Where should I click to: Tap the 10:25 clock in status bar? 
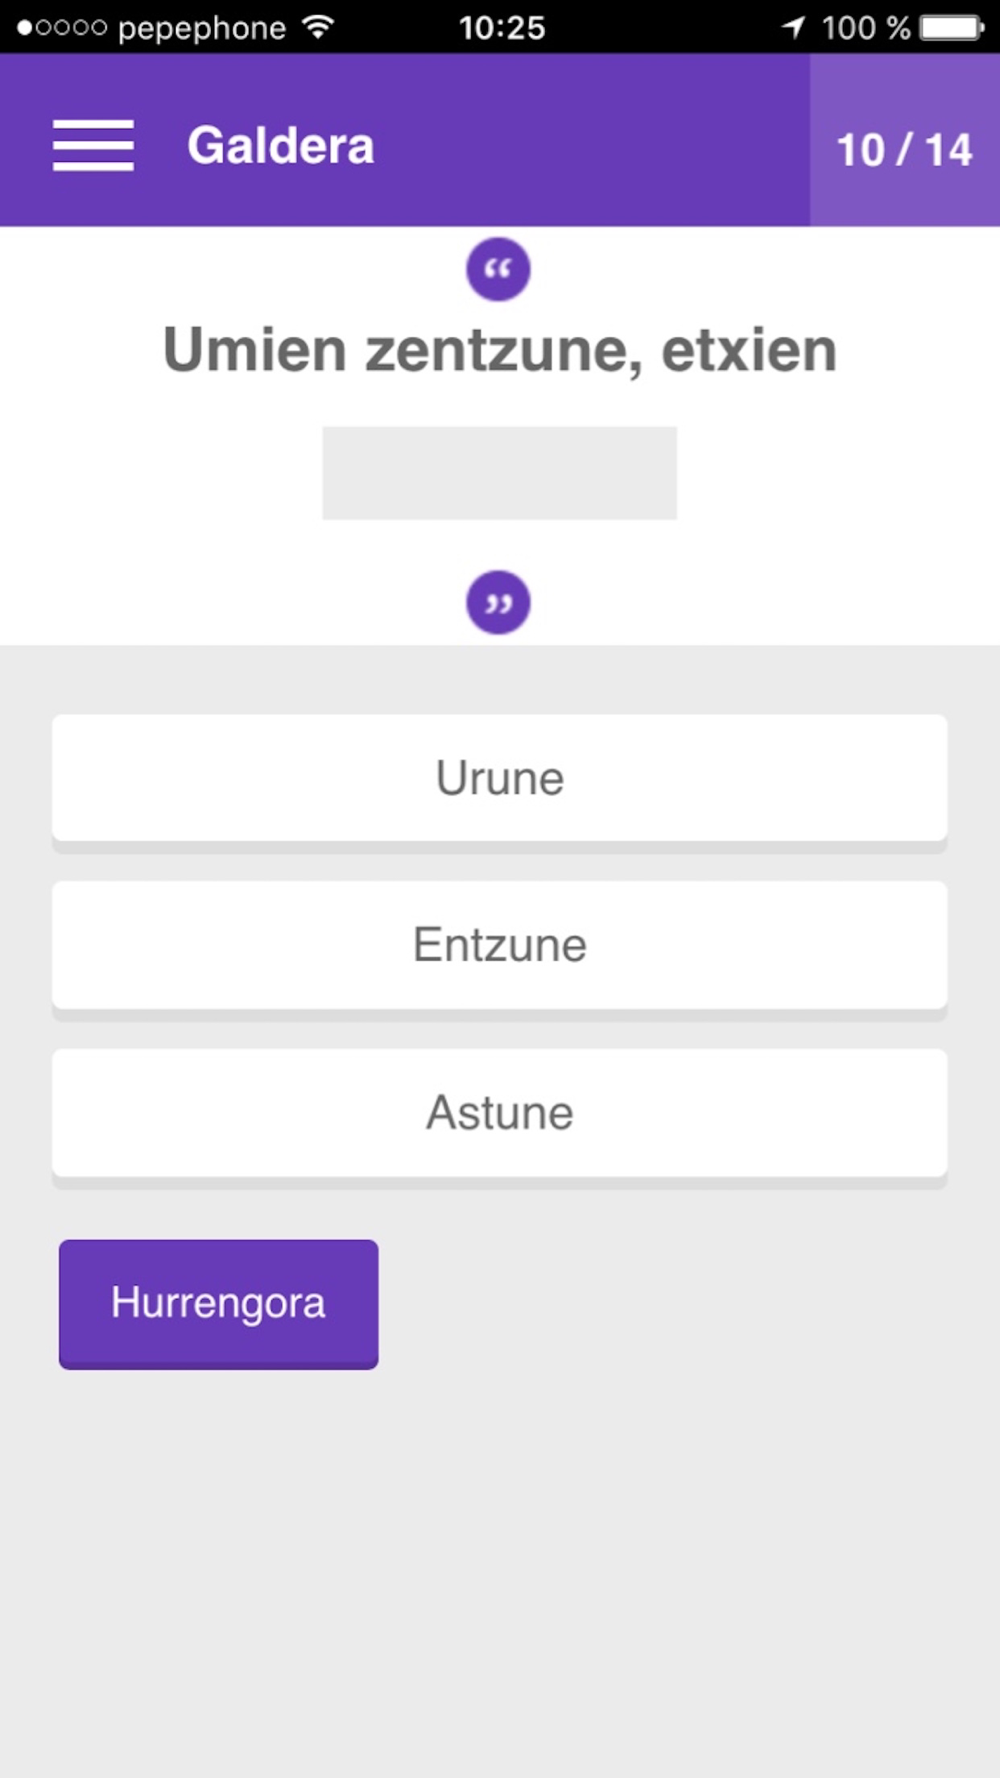502,28
